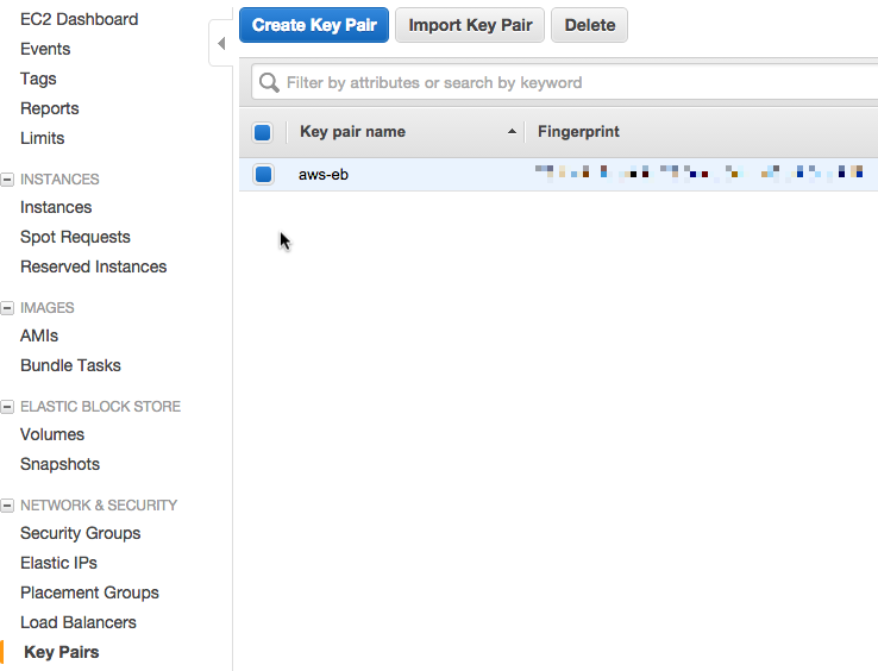
Task: Click the filter by attributes search field
Action: point(570,83)
